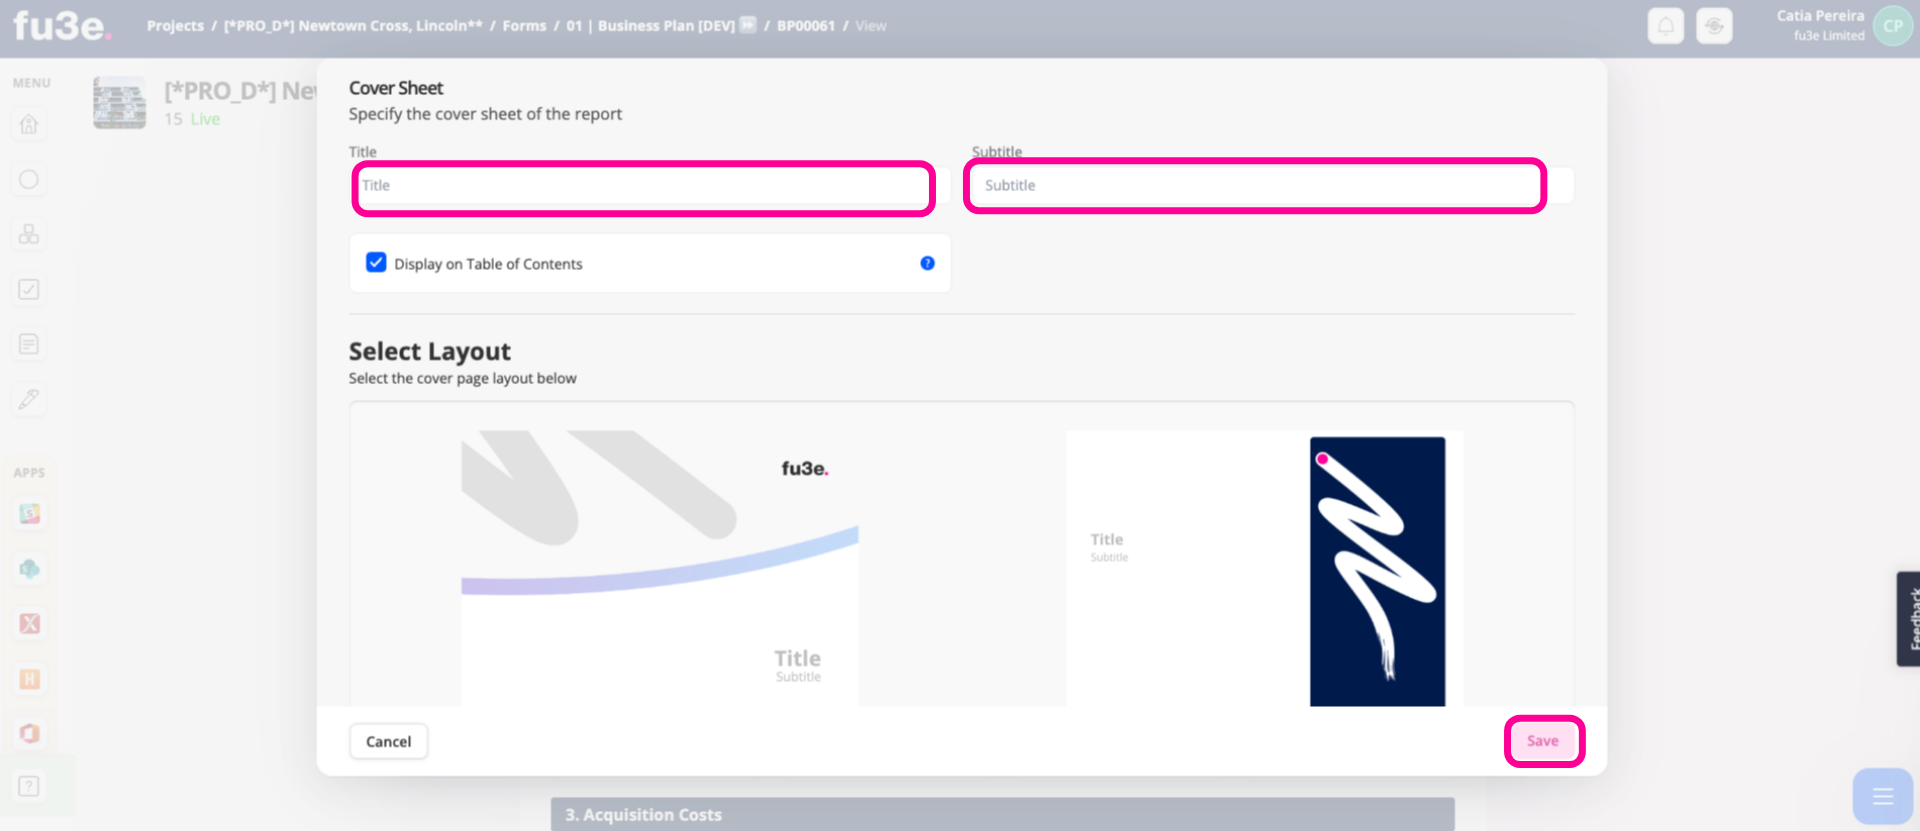
Task: Open 01 | Business Plan [DEV] breadcrumb
Action: (x=650, y=26)
